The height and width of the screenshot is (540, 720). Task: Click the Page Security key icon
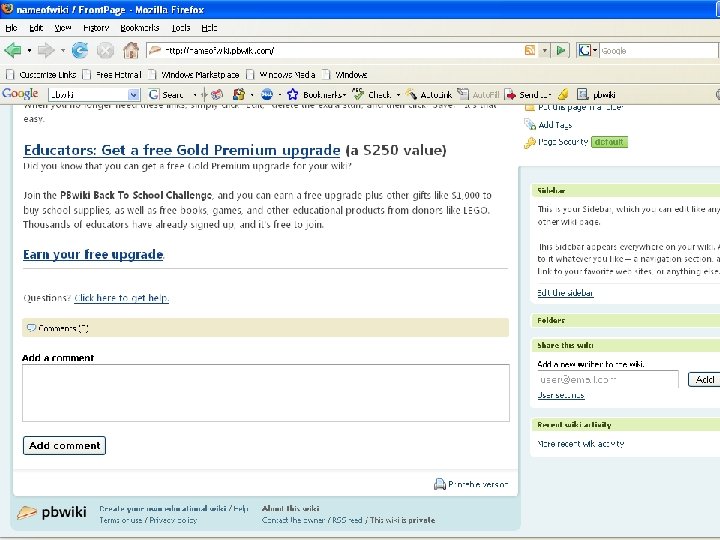[x=529, y=143]
